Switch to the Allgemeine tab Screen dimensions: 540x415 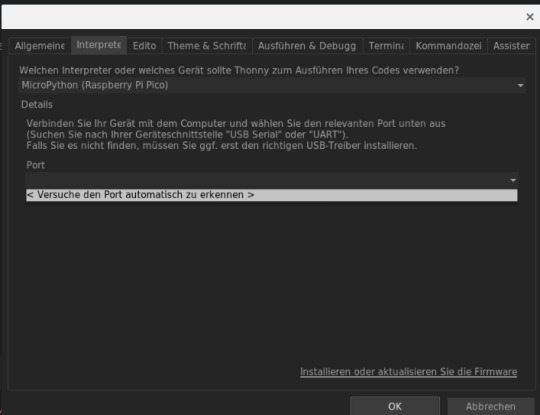coord(39,46)
